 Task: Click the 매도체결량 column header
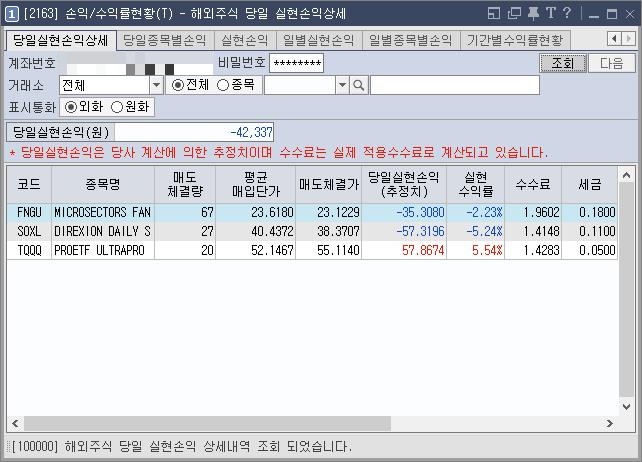click(185, 184)
